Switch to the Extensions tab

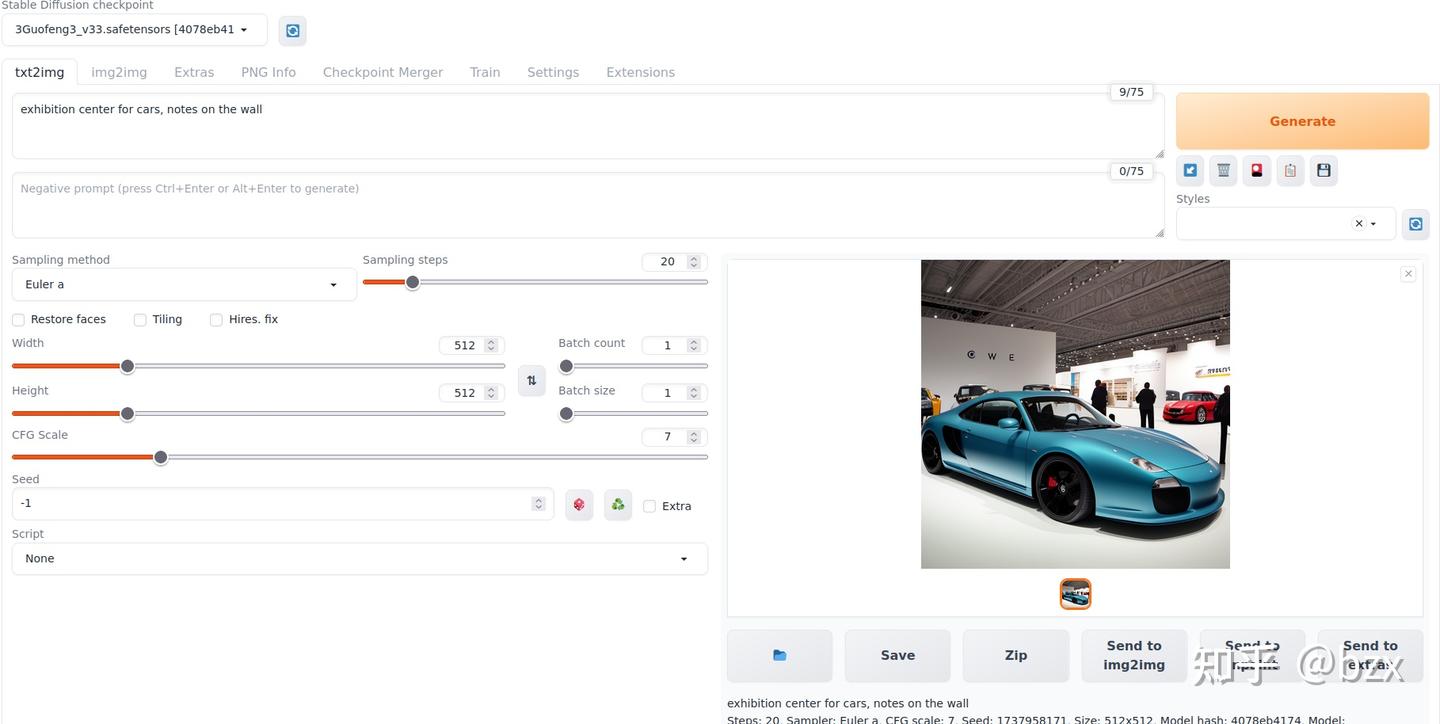640,72
